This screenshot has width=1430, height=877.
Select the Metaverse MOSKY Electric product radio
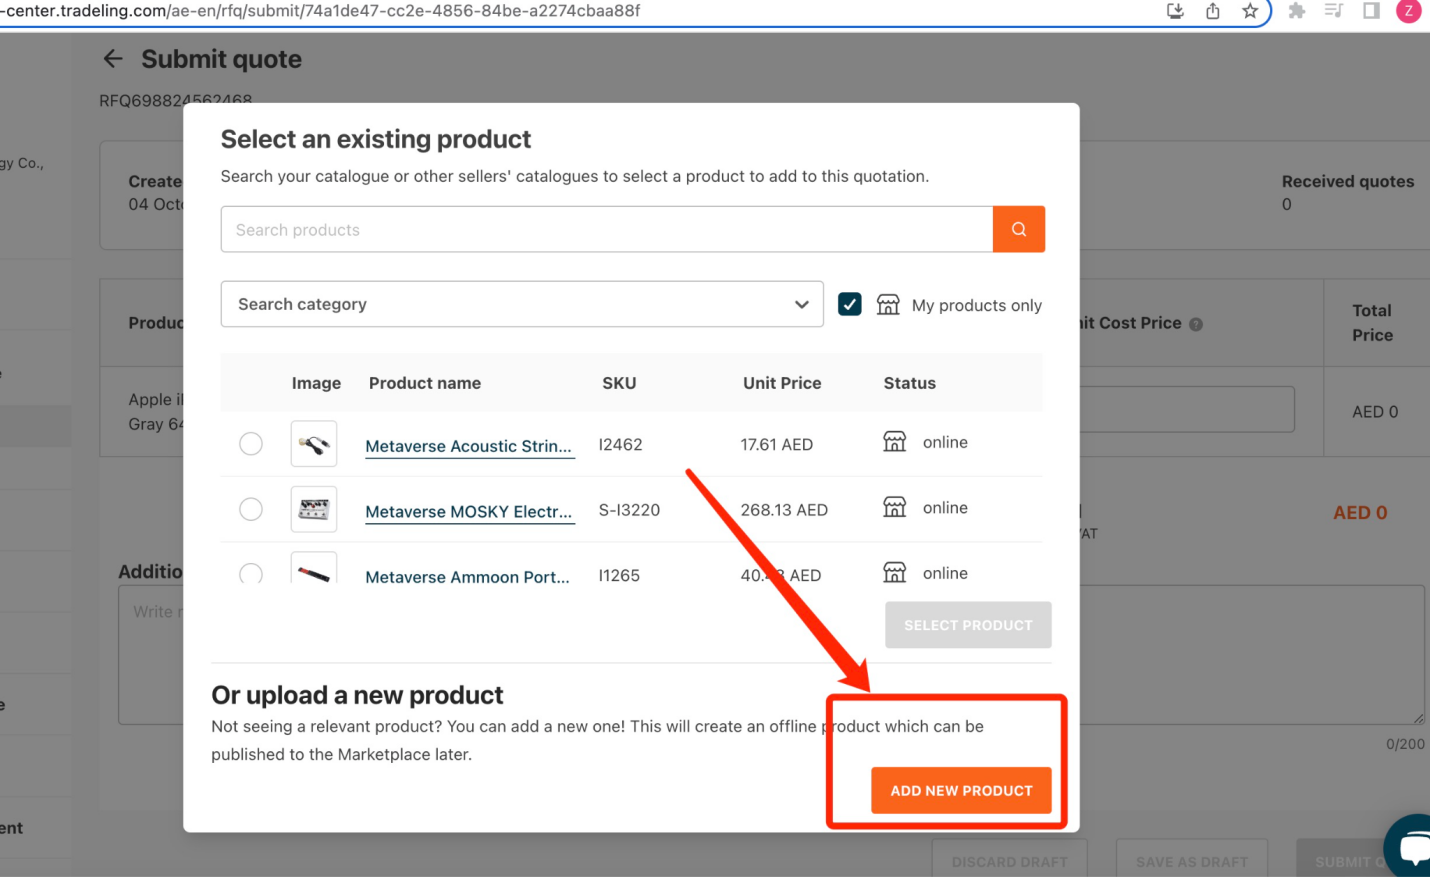click(251, 509)
